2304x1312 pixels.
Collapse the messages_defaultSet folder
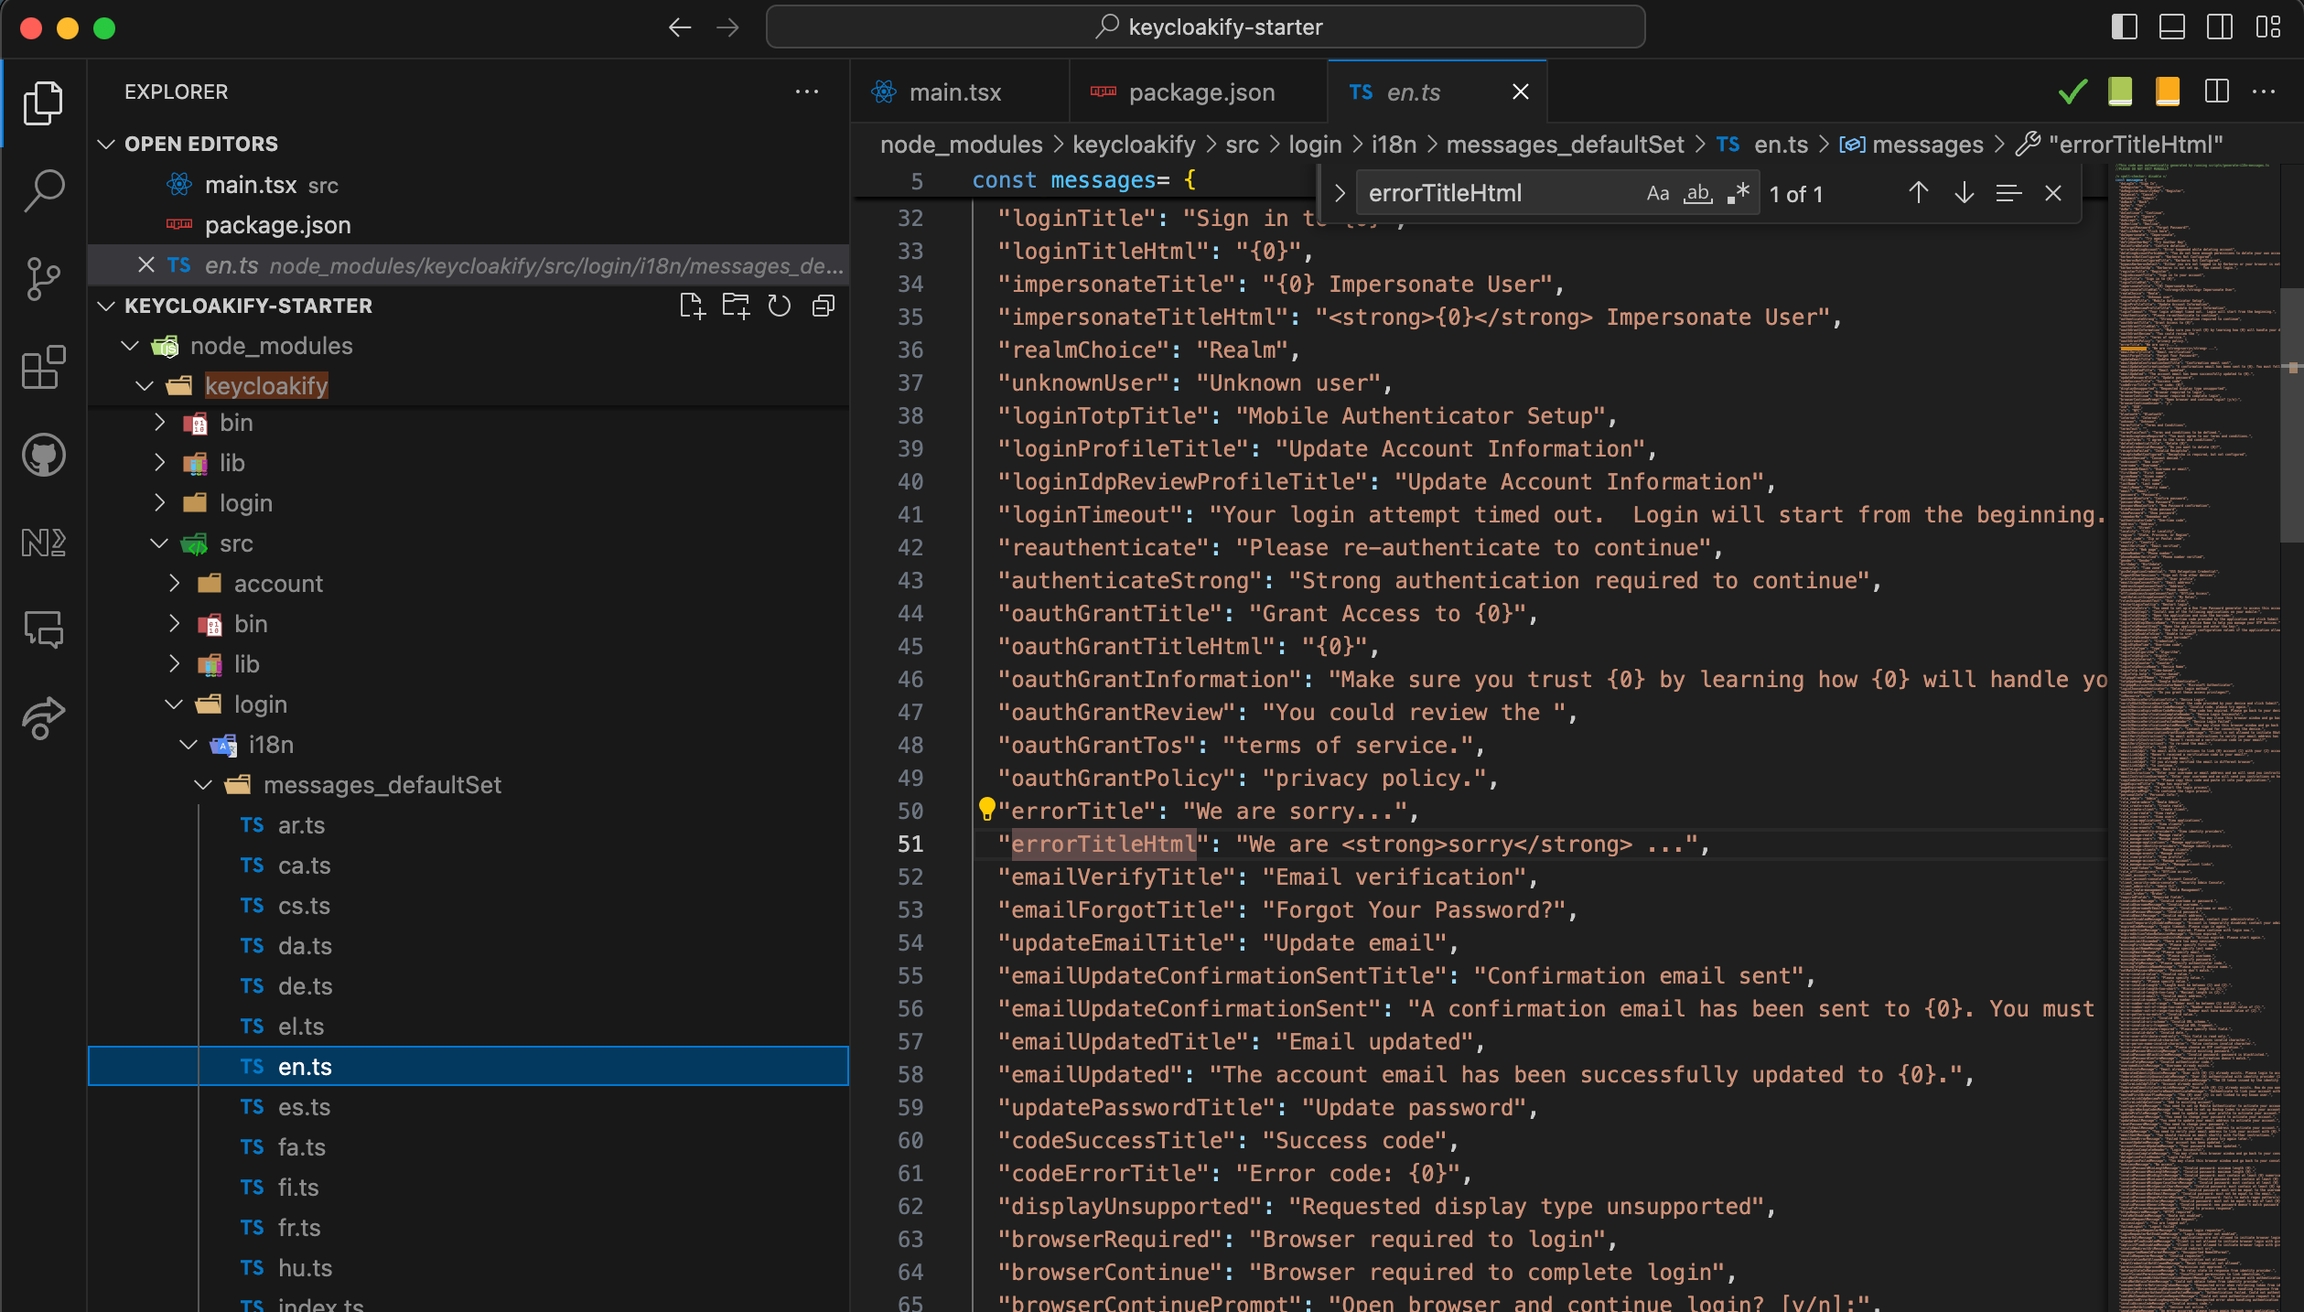click(x=204, y=785)
